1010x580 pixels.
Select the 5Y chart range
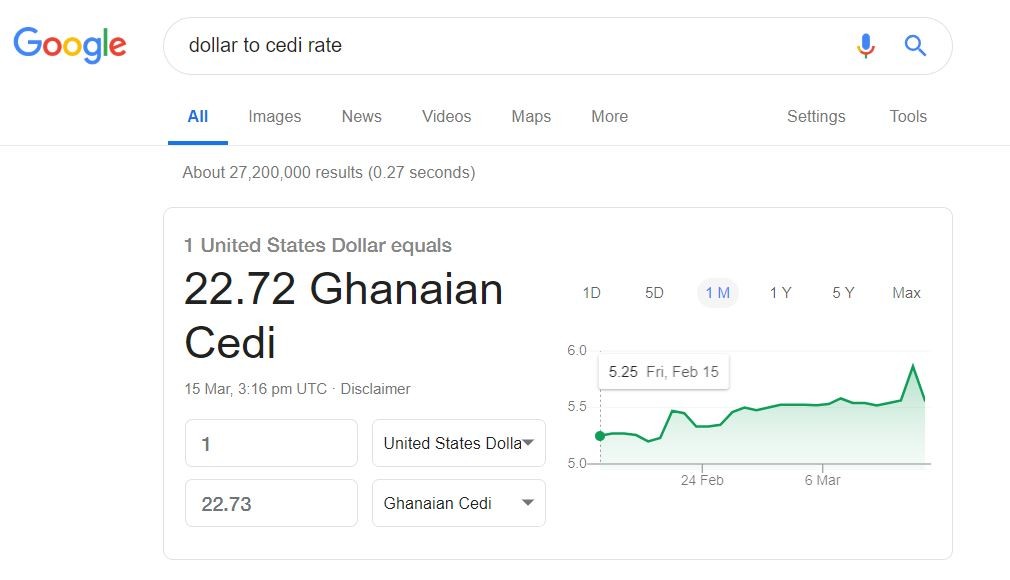843,292
